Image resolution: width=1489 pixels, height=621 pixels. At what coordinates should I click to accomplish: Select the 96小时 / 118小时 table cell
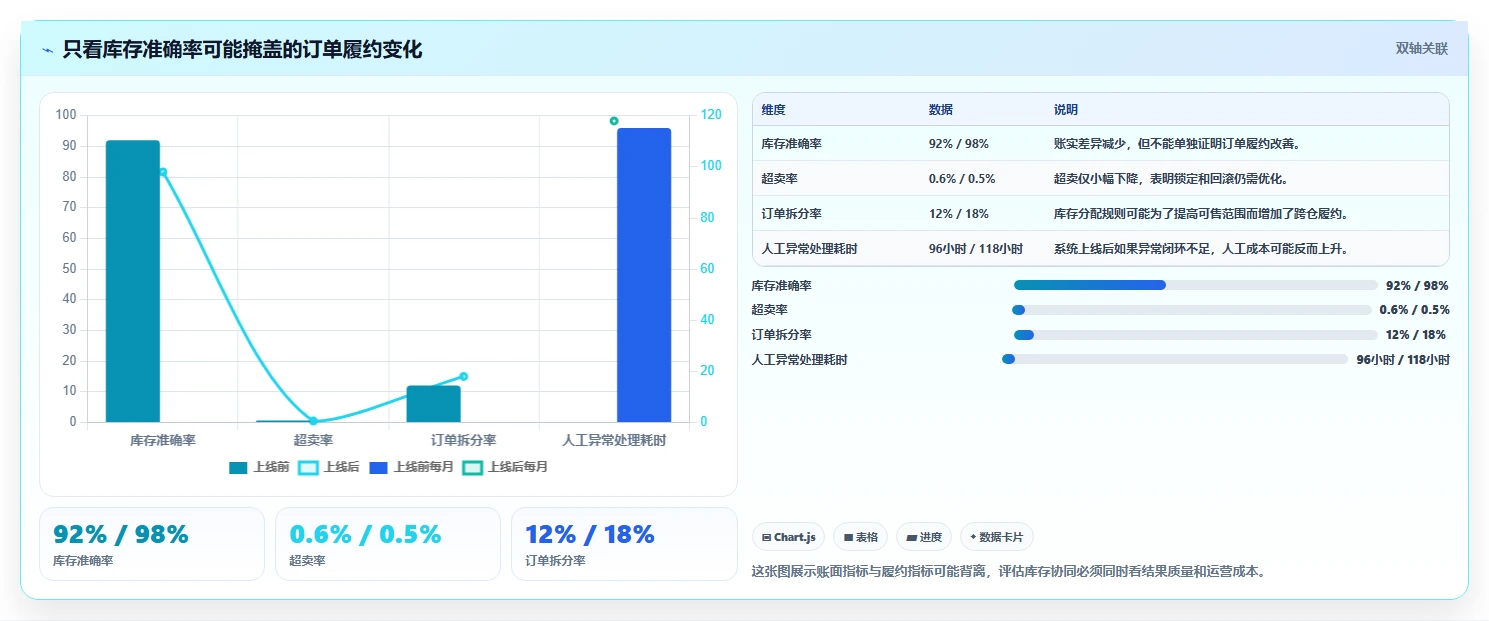pos(976,249)
